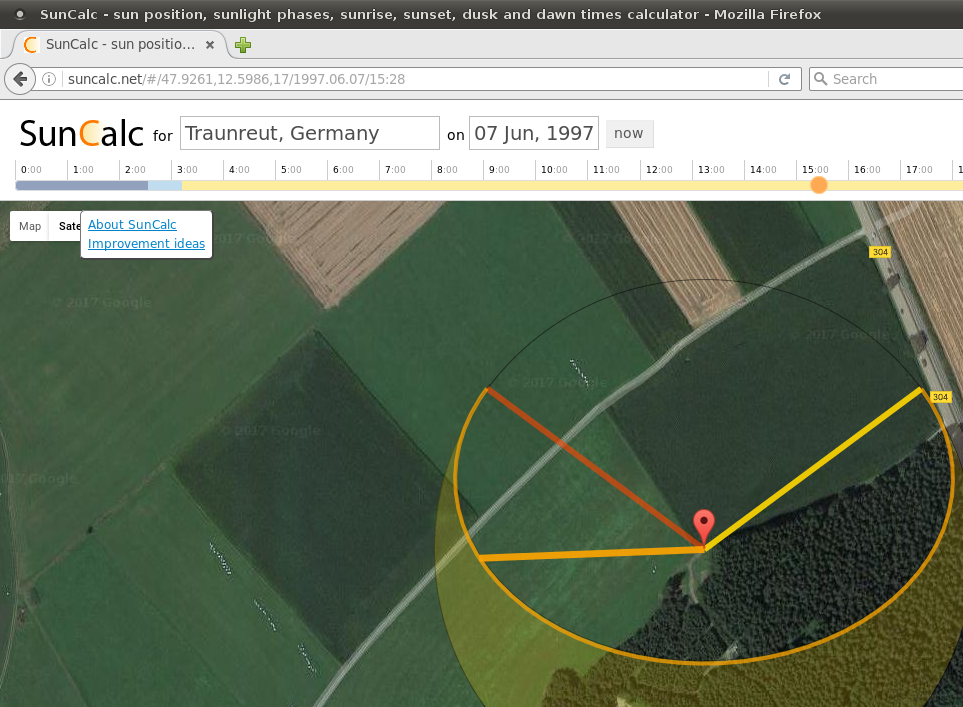The height and width of the screenshot is (707, 963).
Task: Reload the page with the refresh icon
Action: (784, 79)
